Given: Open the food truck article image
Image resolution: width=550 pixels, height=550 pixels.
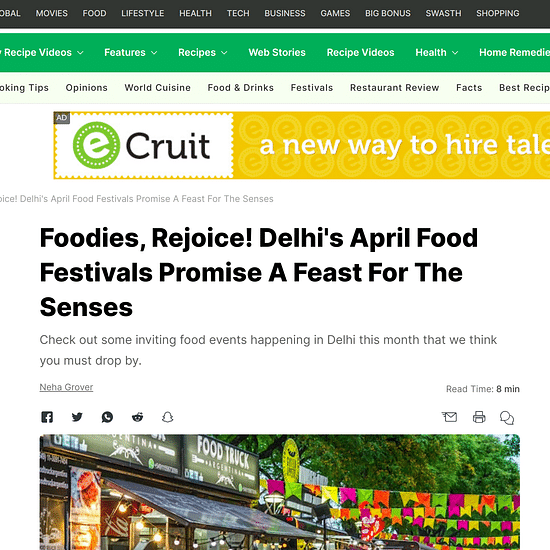Looking at the screenshot, I should coord(280,492).
